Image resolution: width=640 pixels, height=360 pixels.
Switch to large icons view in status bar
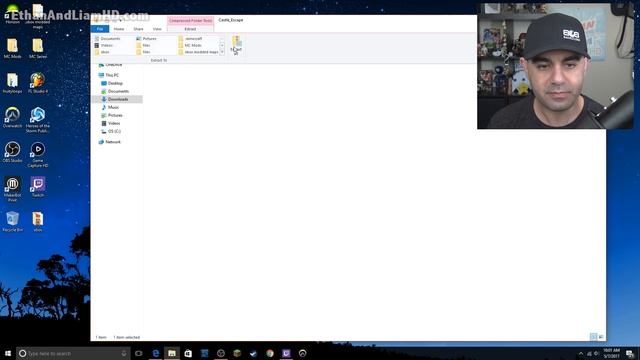[x=601, y=337]
